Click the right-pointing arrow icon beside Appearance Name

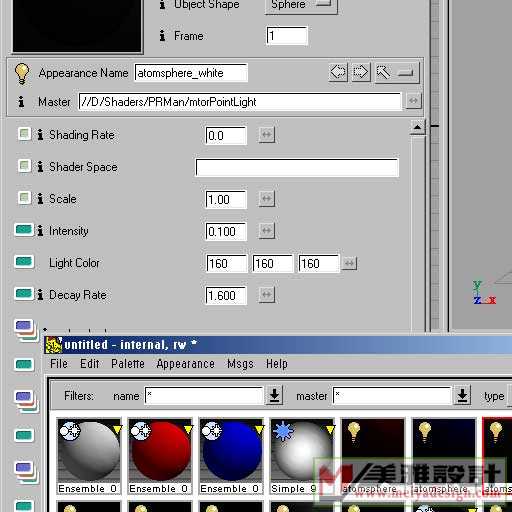tap(361, 72)
